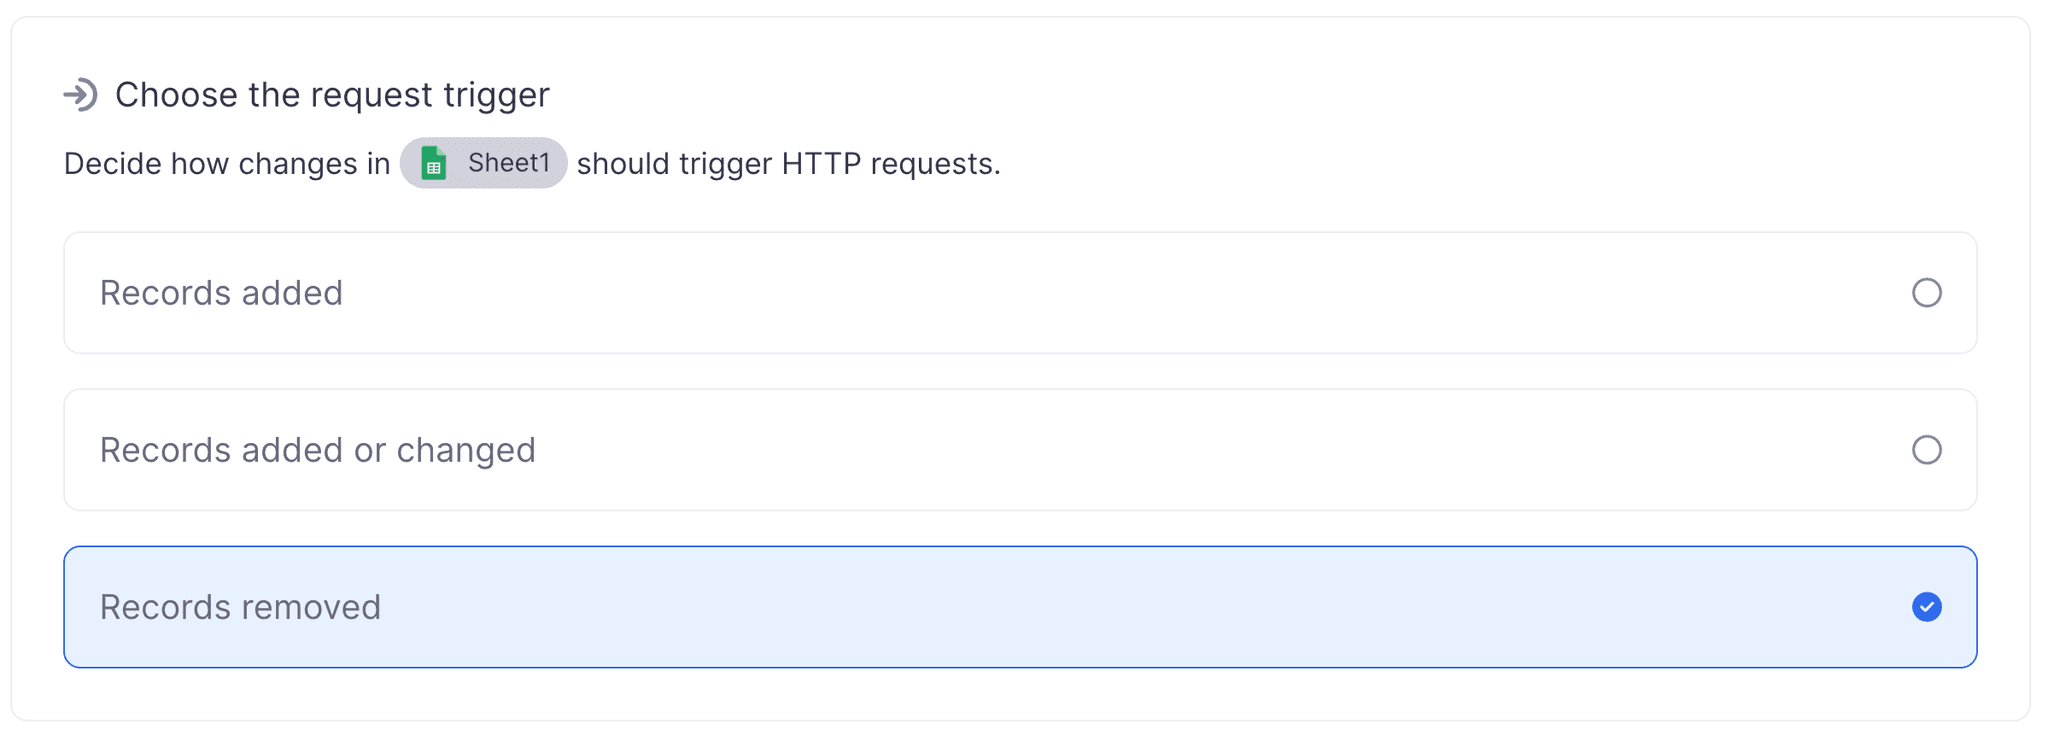Viewport: 2048px width, 734px height.
Task: Open the Sheet1 badge chip
Action: click(484, 163)
